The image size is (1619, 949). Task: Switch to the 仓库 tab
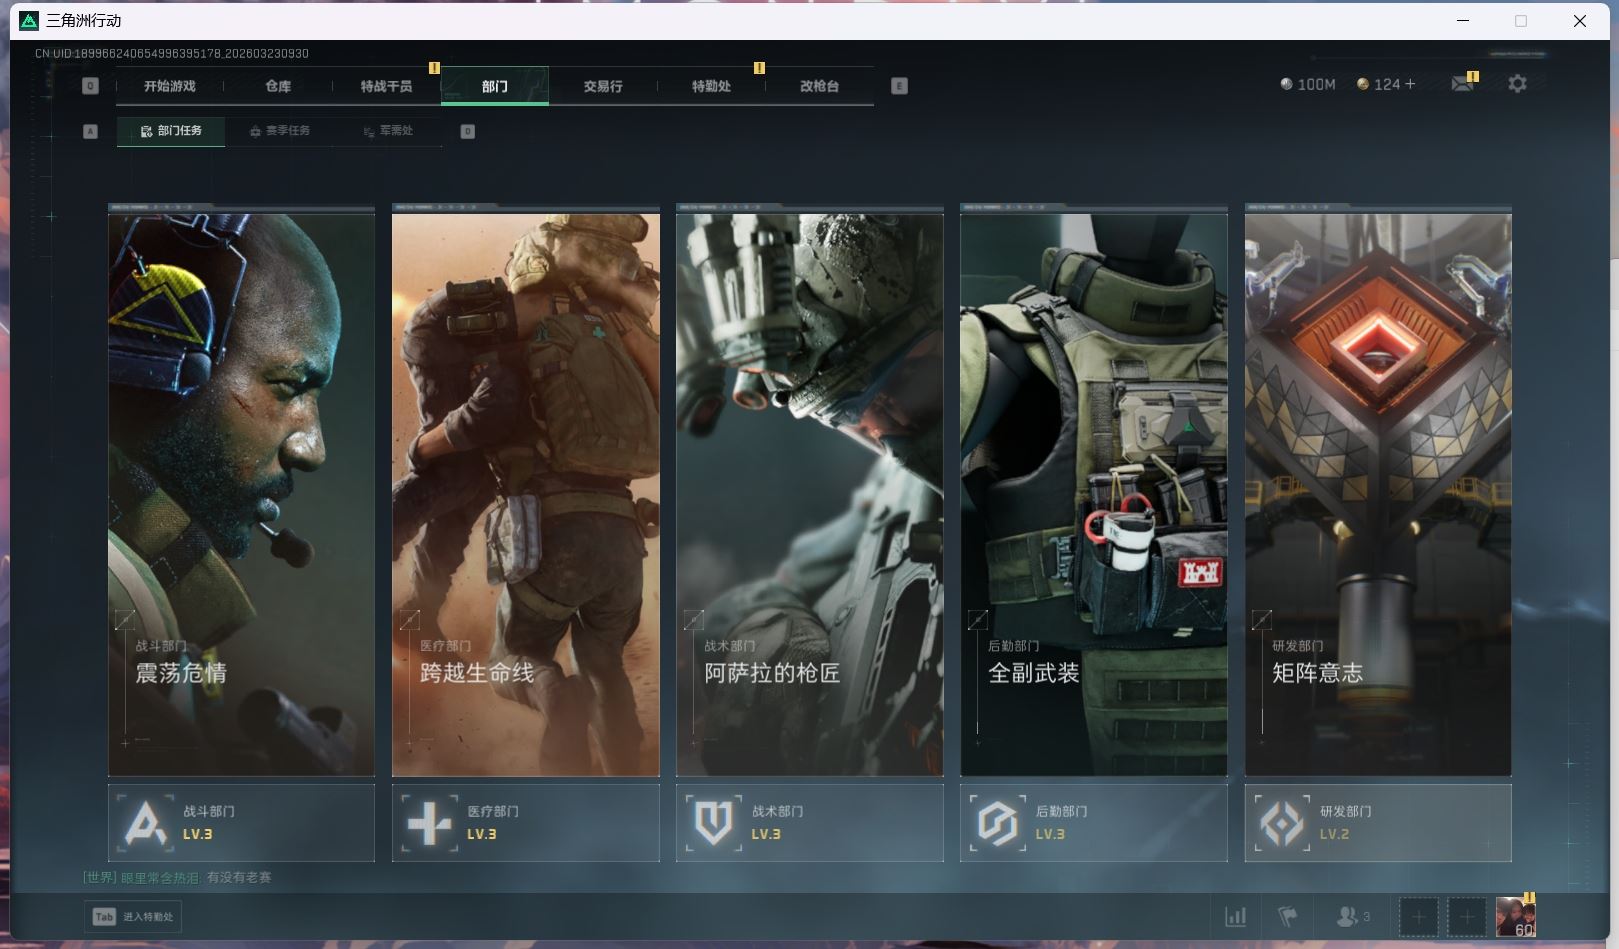(x=278, y=86)
